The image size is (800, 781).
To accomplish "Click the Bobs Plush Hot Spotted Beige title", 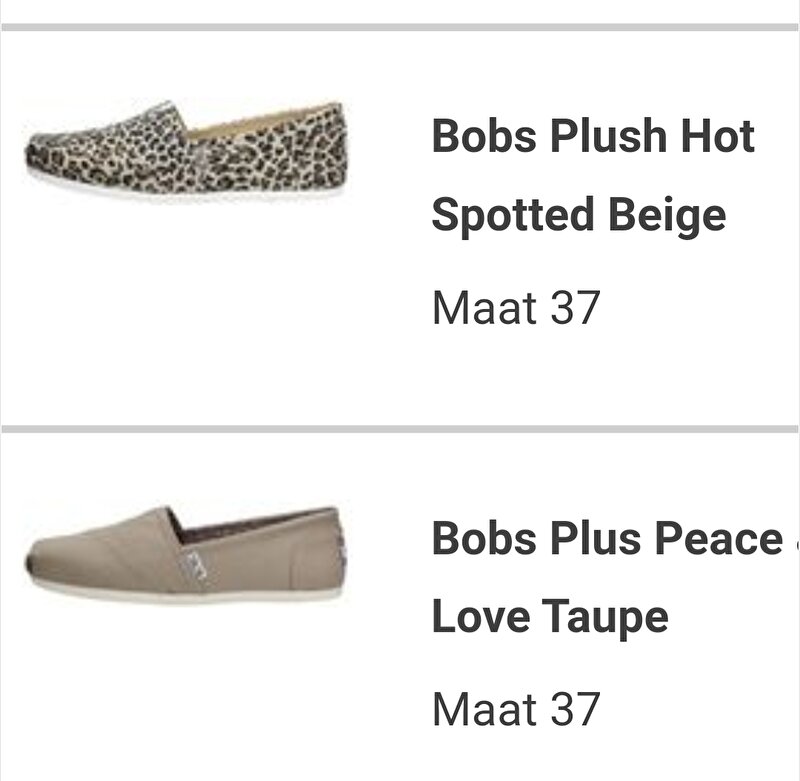I will click(x=592, y=175).
